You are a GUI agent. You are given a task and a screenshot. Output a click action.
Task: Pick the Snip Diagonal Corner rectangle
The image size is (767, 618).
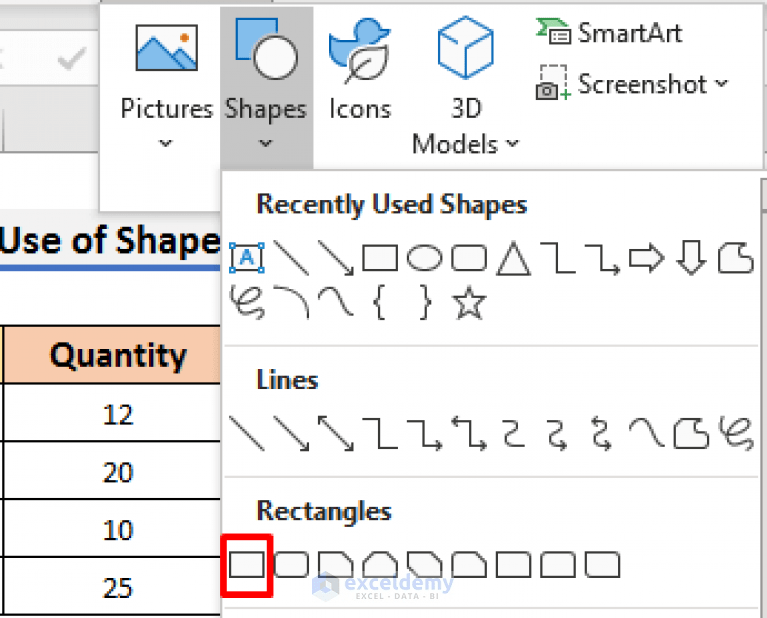(425, 565)
